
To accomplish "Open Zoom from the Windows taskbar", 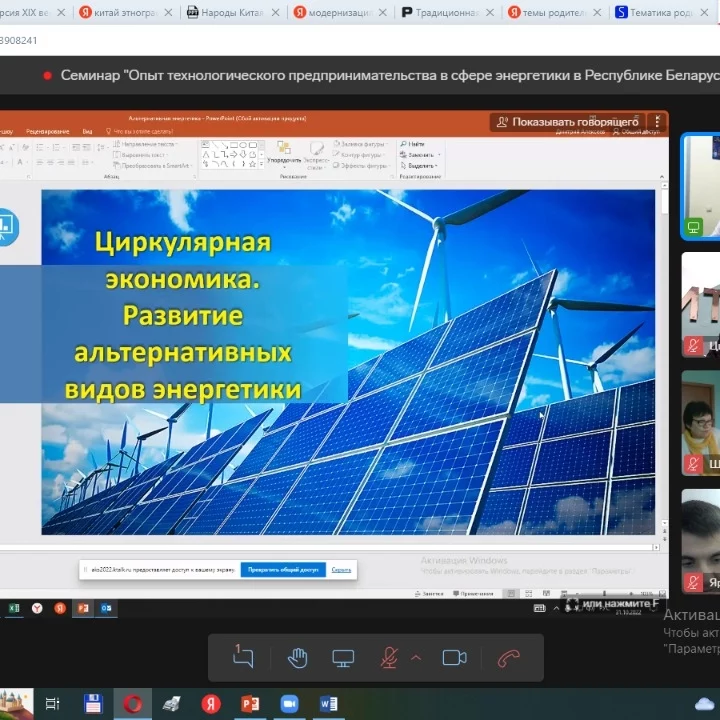I will tap(290, 703).
